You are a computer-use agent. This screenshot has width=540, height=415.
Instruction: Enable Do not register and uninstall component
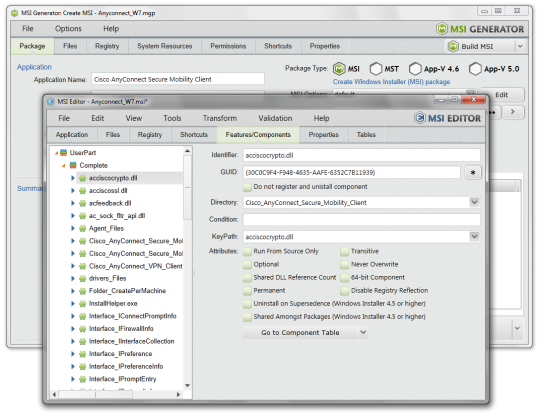247,187
